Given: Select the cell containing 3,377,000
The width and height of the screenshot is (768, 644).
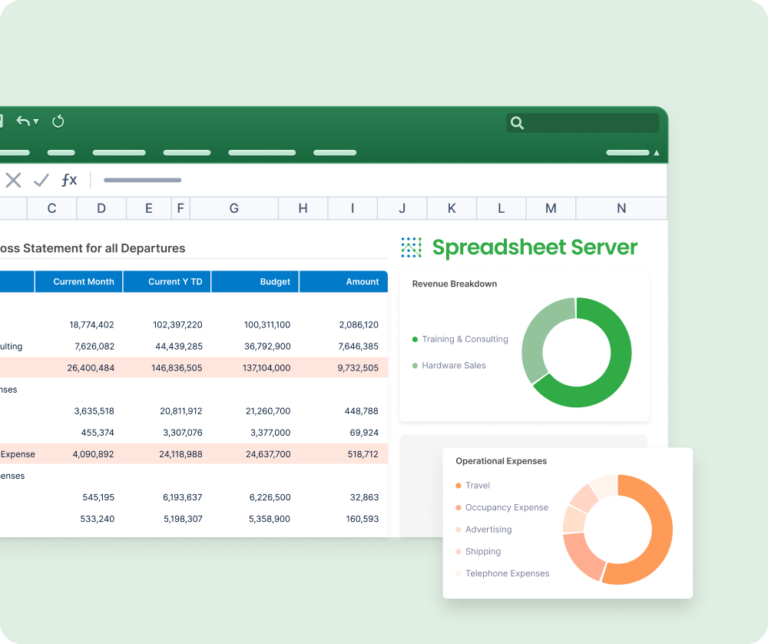Looking at the screenshot, I should pos(270,432).
